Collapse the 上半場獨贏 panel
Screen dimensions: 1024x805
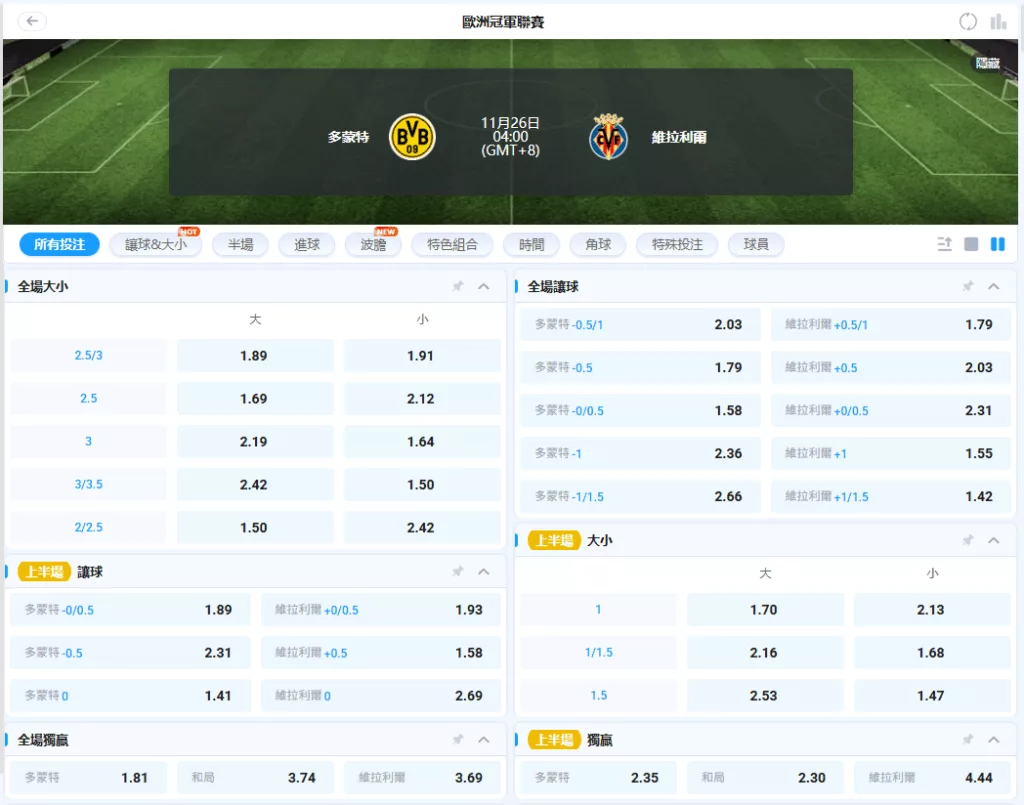993,739
